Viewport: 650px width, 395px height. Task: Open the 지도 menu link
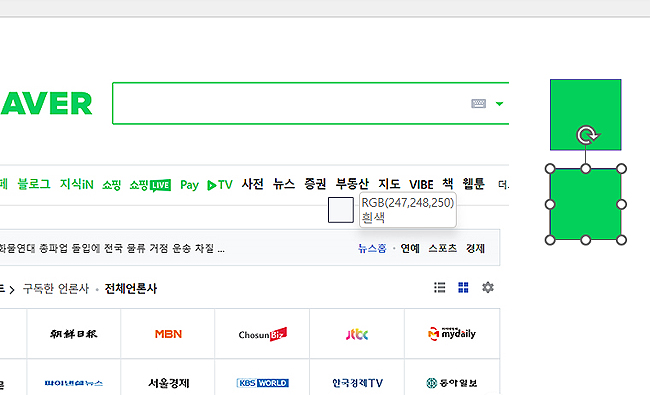tap(389, 184)
